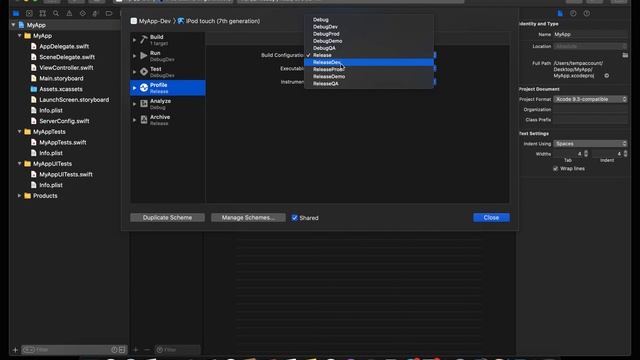Toggle the Shared scheme checkbox
The width and height of the screenshot is (640, 360).
coord(295,218)
